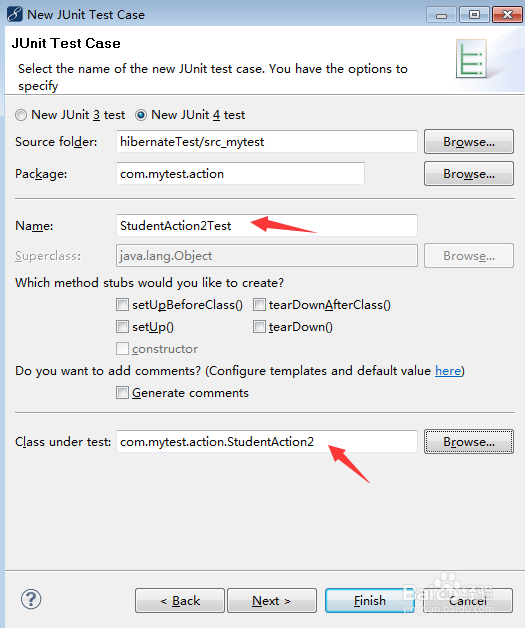Click Finish to create the test case
The height and width of the screenshot is (628, 525).
[370, 600]
